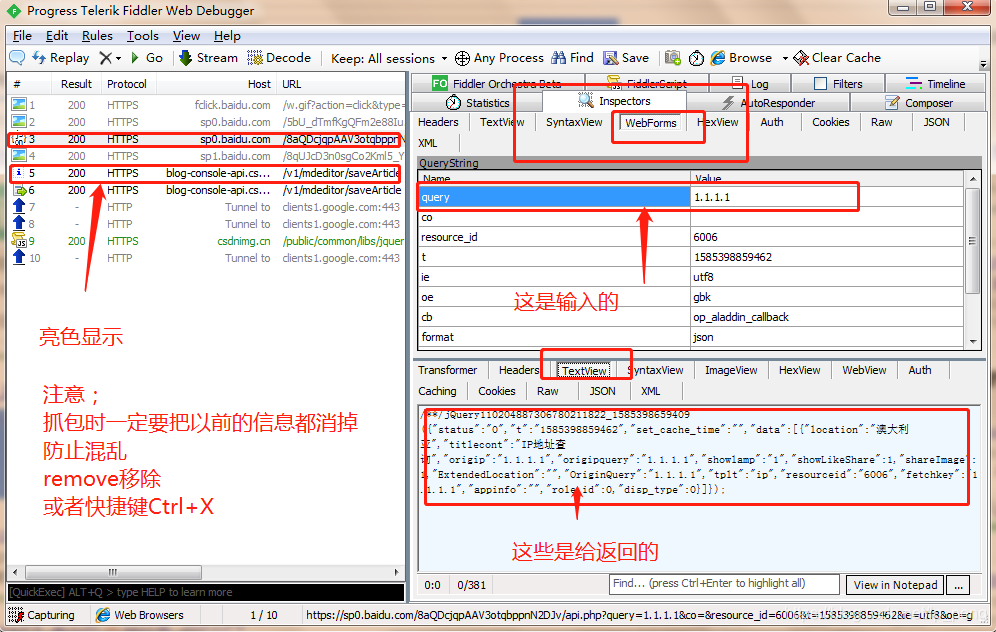Replay the selected session

pyautogui.click(x=60, y=58)
